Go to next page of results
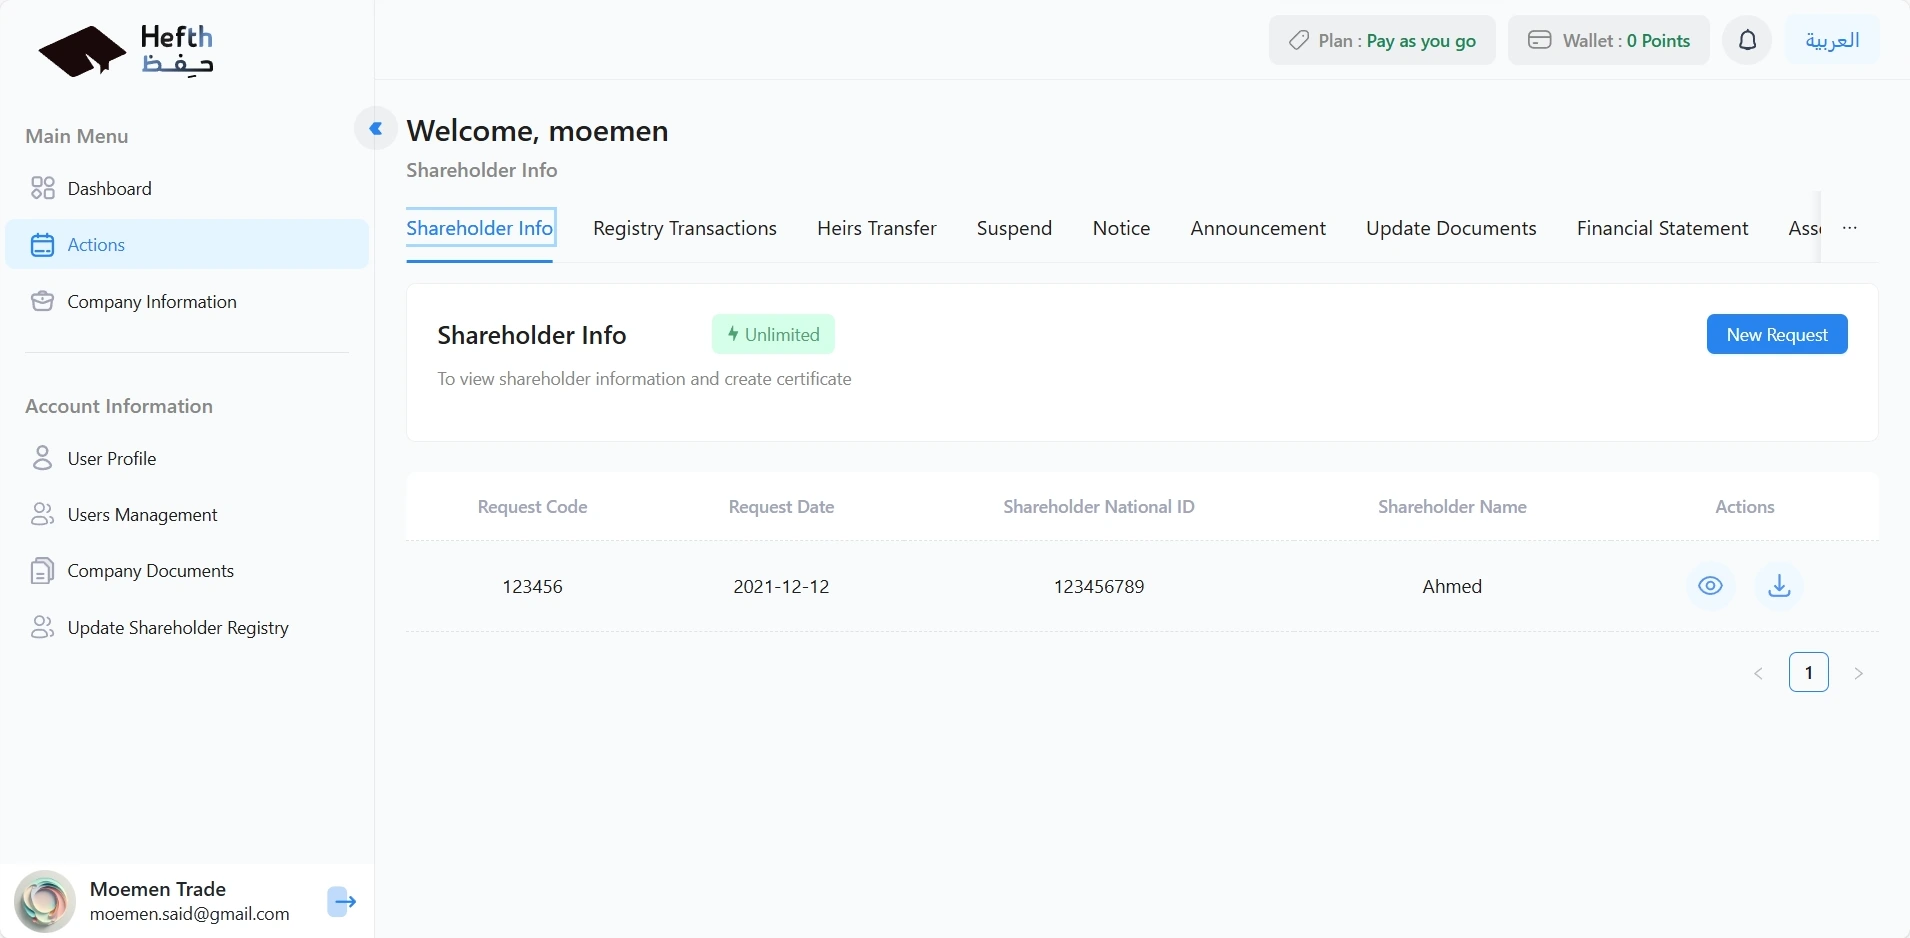Image resolution: width=1910 pixels, height=938 pixels. (1858, 673)
